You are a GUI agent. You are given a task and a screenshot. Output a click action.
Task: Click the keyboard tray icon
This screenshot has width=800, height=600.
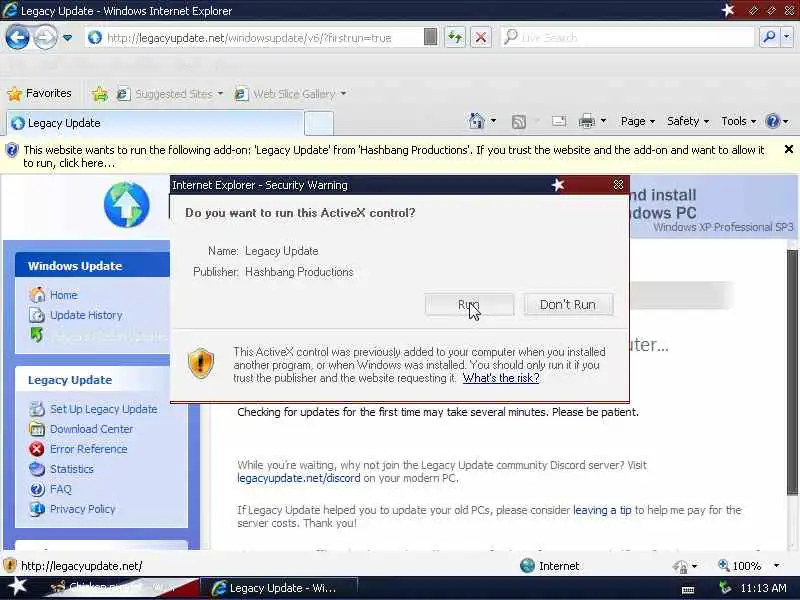coord(688,589)
